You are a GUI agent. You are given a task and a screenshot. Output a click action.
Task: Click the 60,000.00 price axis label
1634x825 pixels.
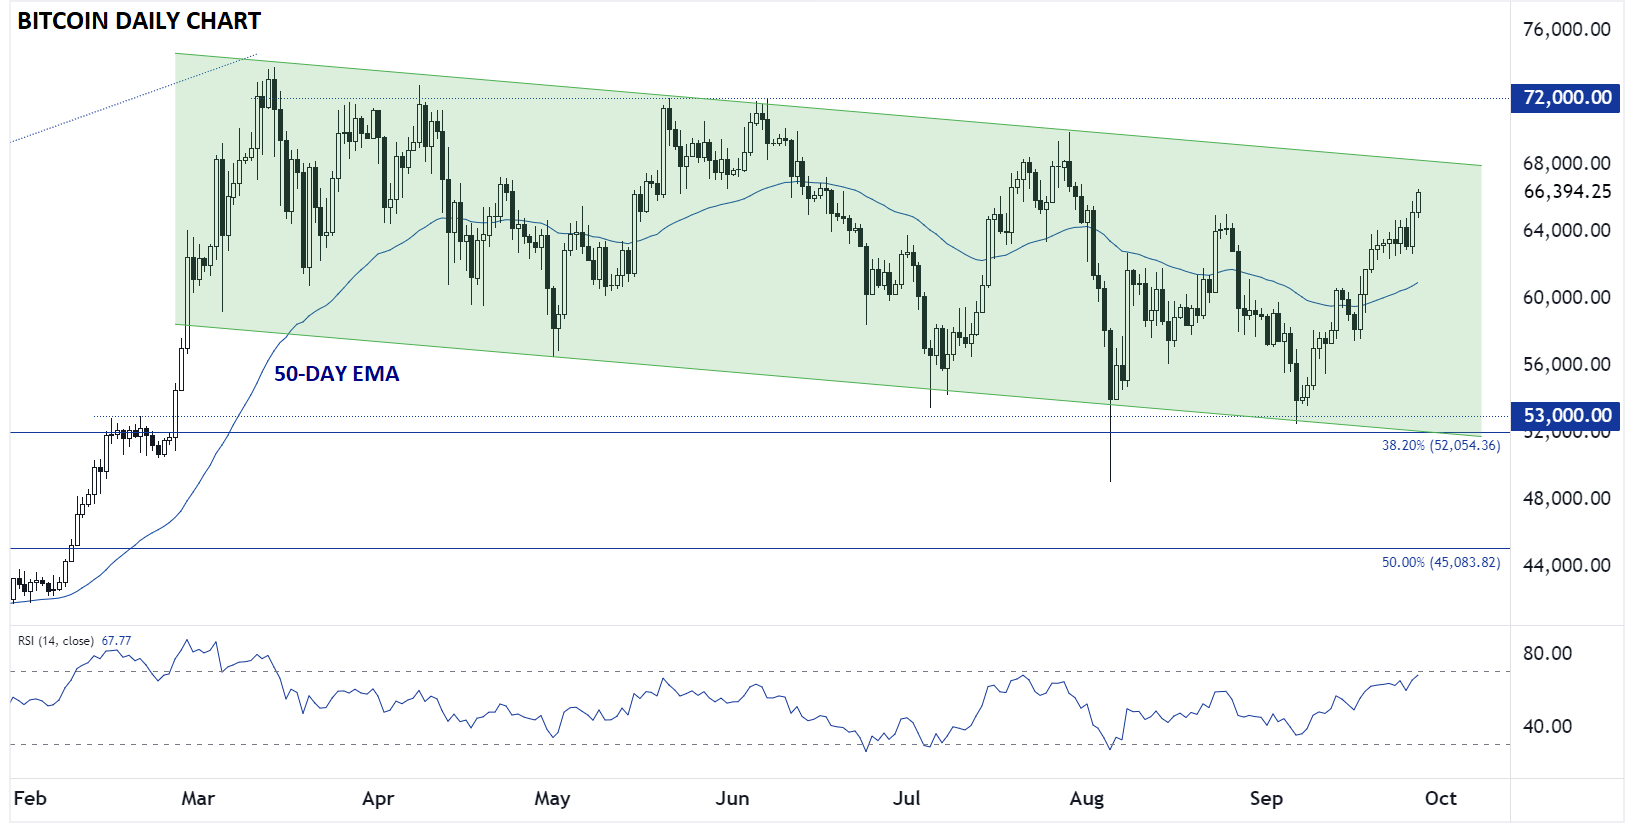[x=1566, y=297]
